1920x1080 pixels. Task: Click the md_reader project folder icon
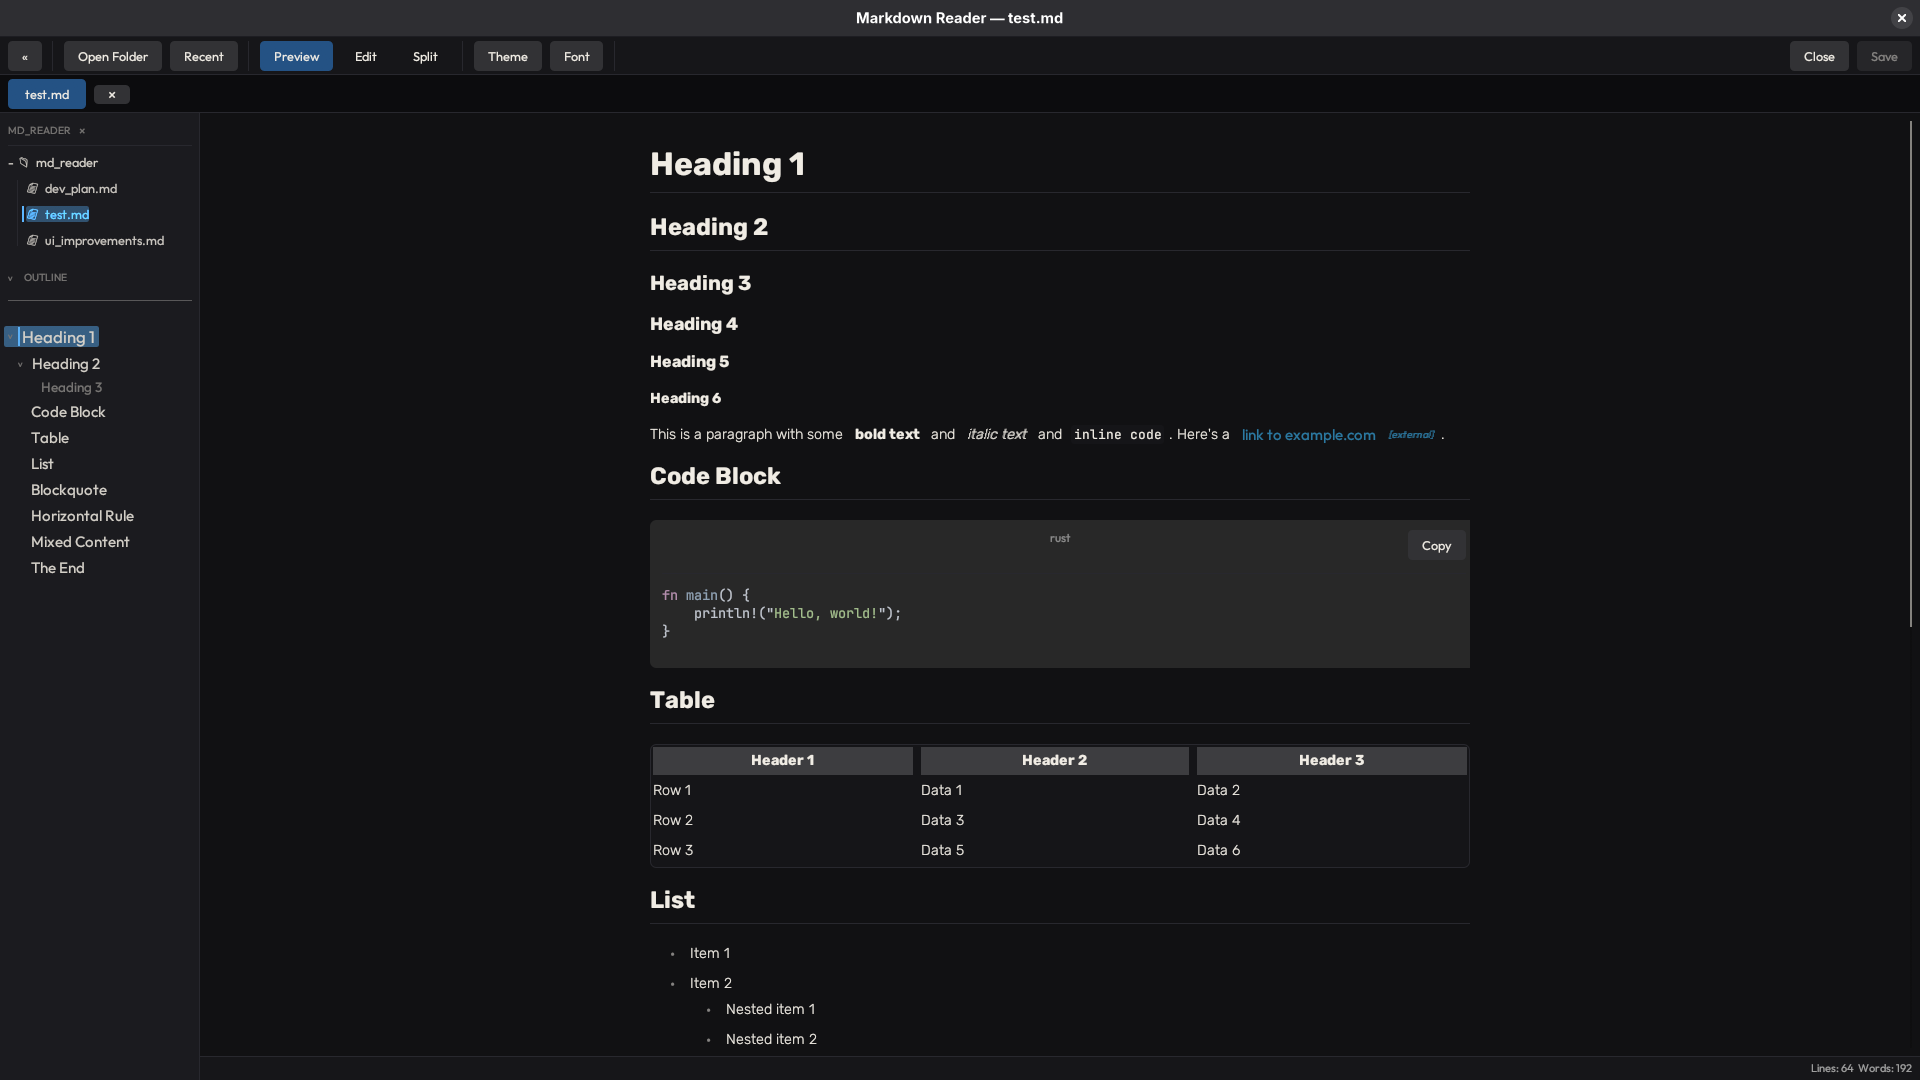click(x=23, y=162)
